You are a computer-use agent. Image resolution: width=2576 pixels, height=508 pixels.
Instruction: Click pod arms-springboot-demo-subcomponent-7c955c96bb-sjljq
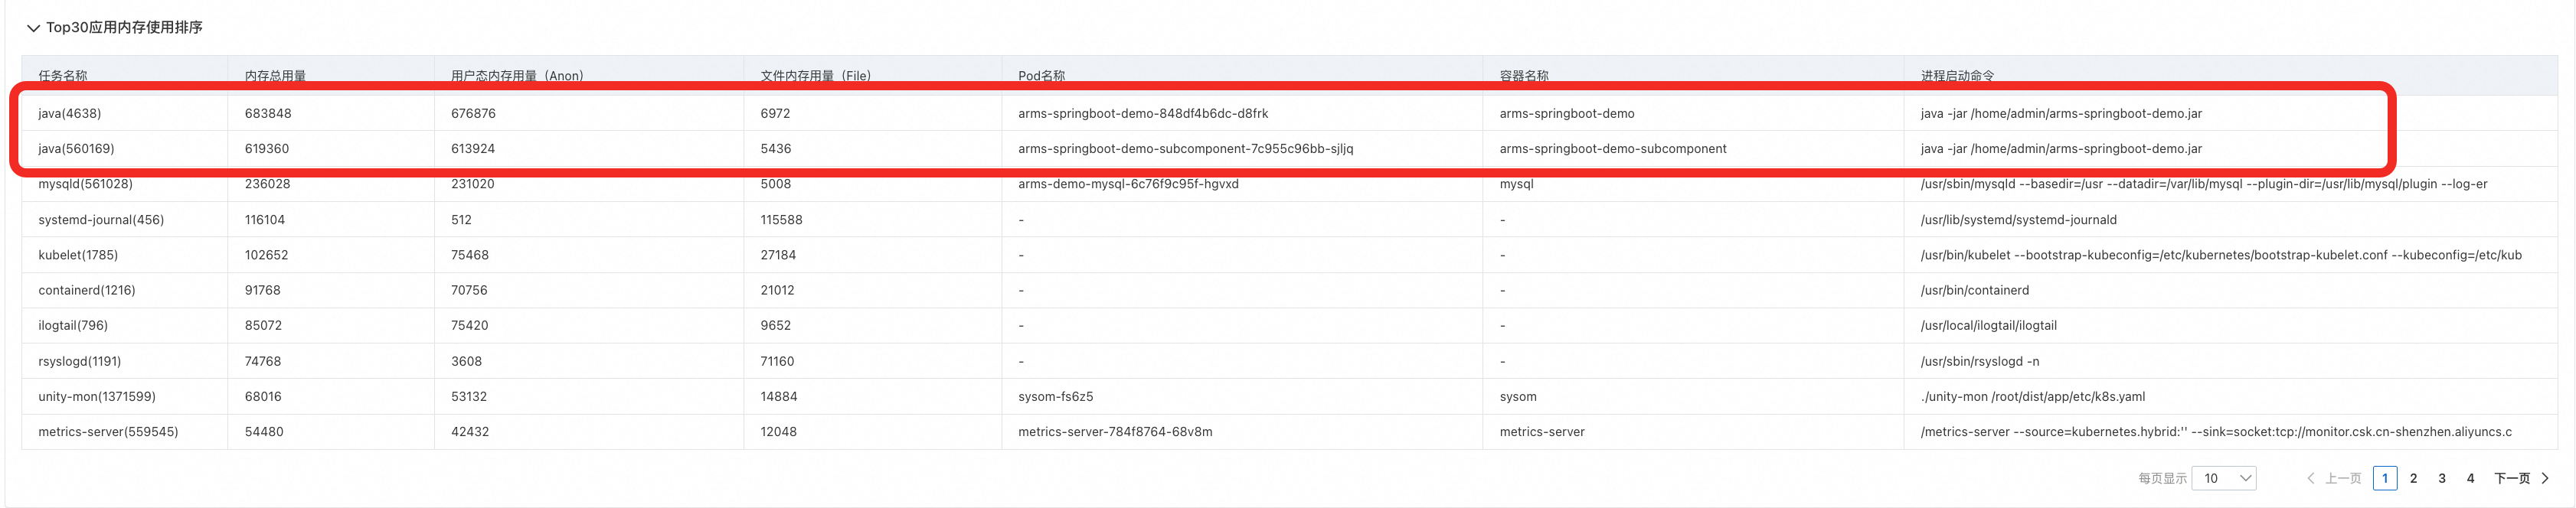pos(1186,148)
